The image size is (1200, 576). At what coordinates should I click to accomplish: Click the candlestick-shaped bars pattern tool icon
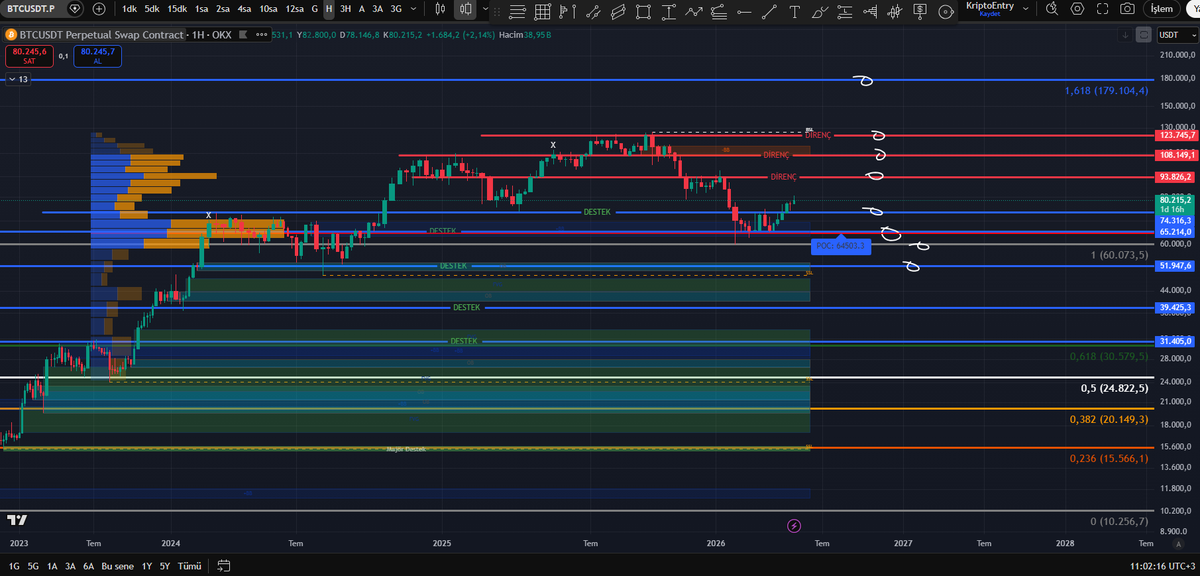(895, 11)
